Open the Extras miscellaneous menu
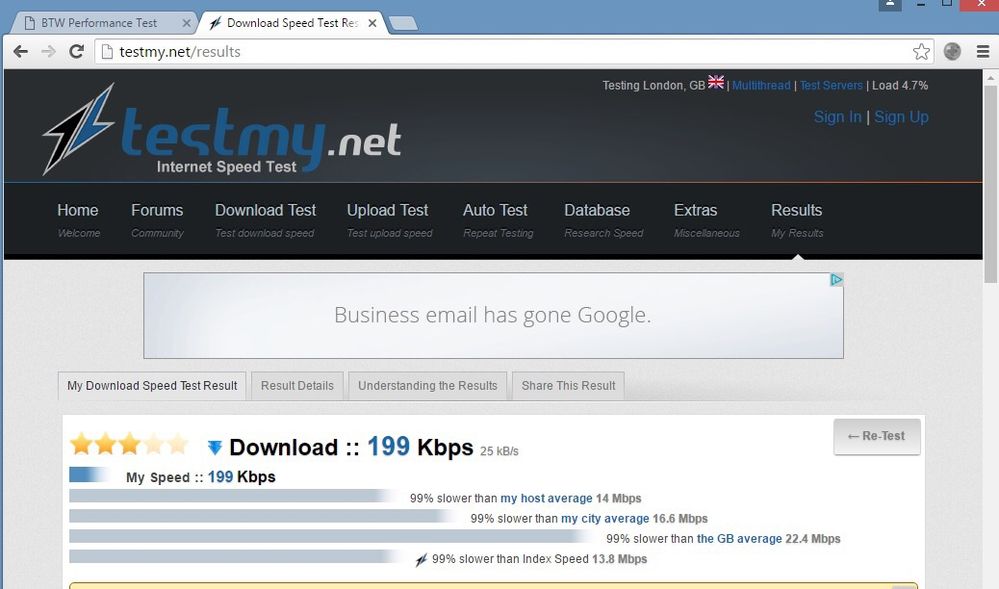 coord(706,220)
